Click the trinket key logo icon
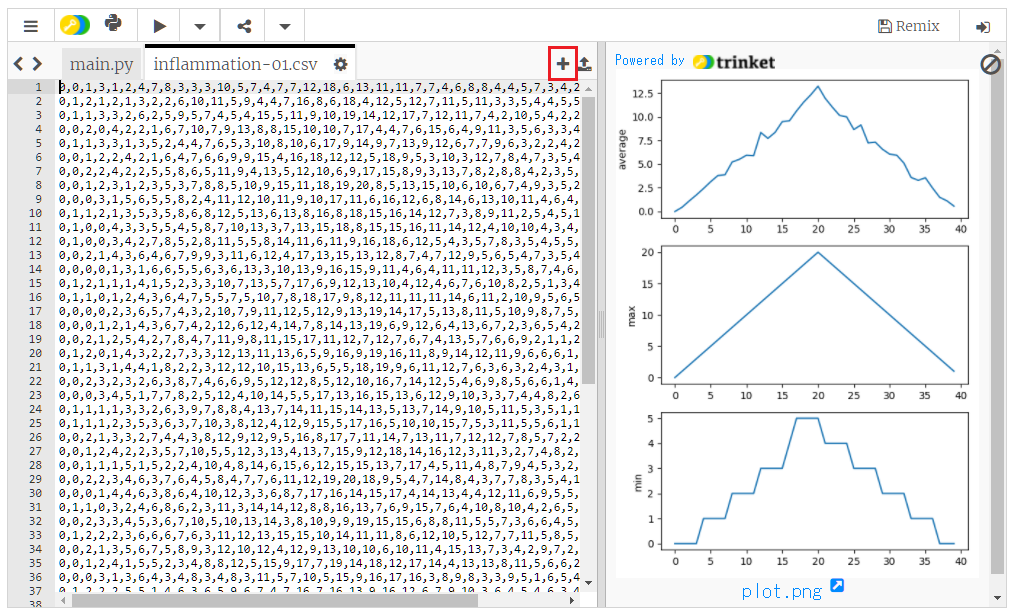This screenshot has height=615, width=1015. click(x=75, y=25)
